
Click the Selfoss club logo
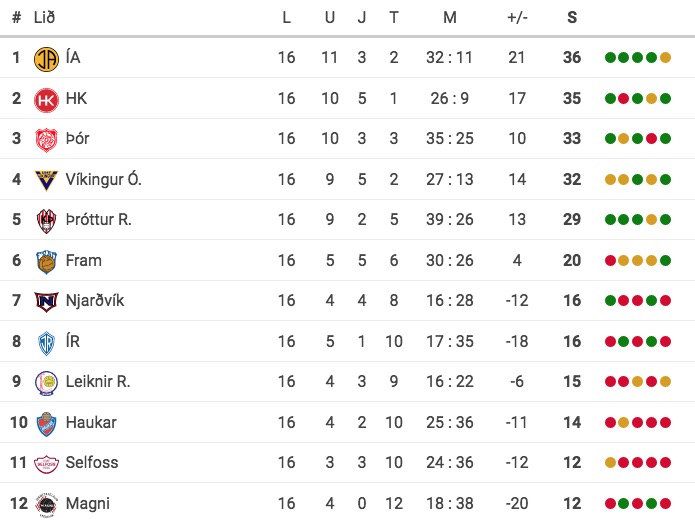[x=46, y=464]
